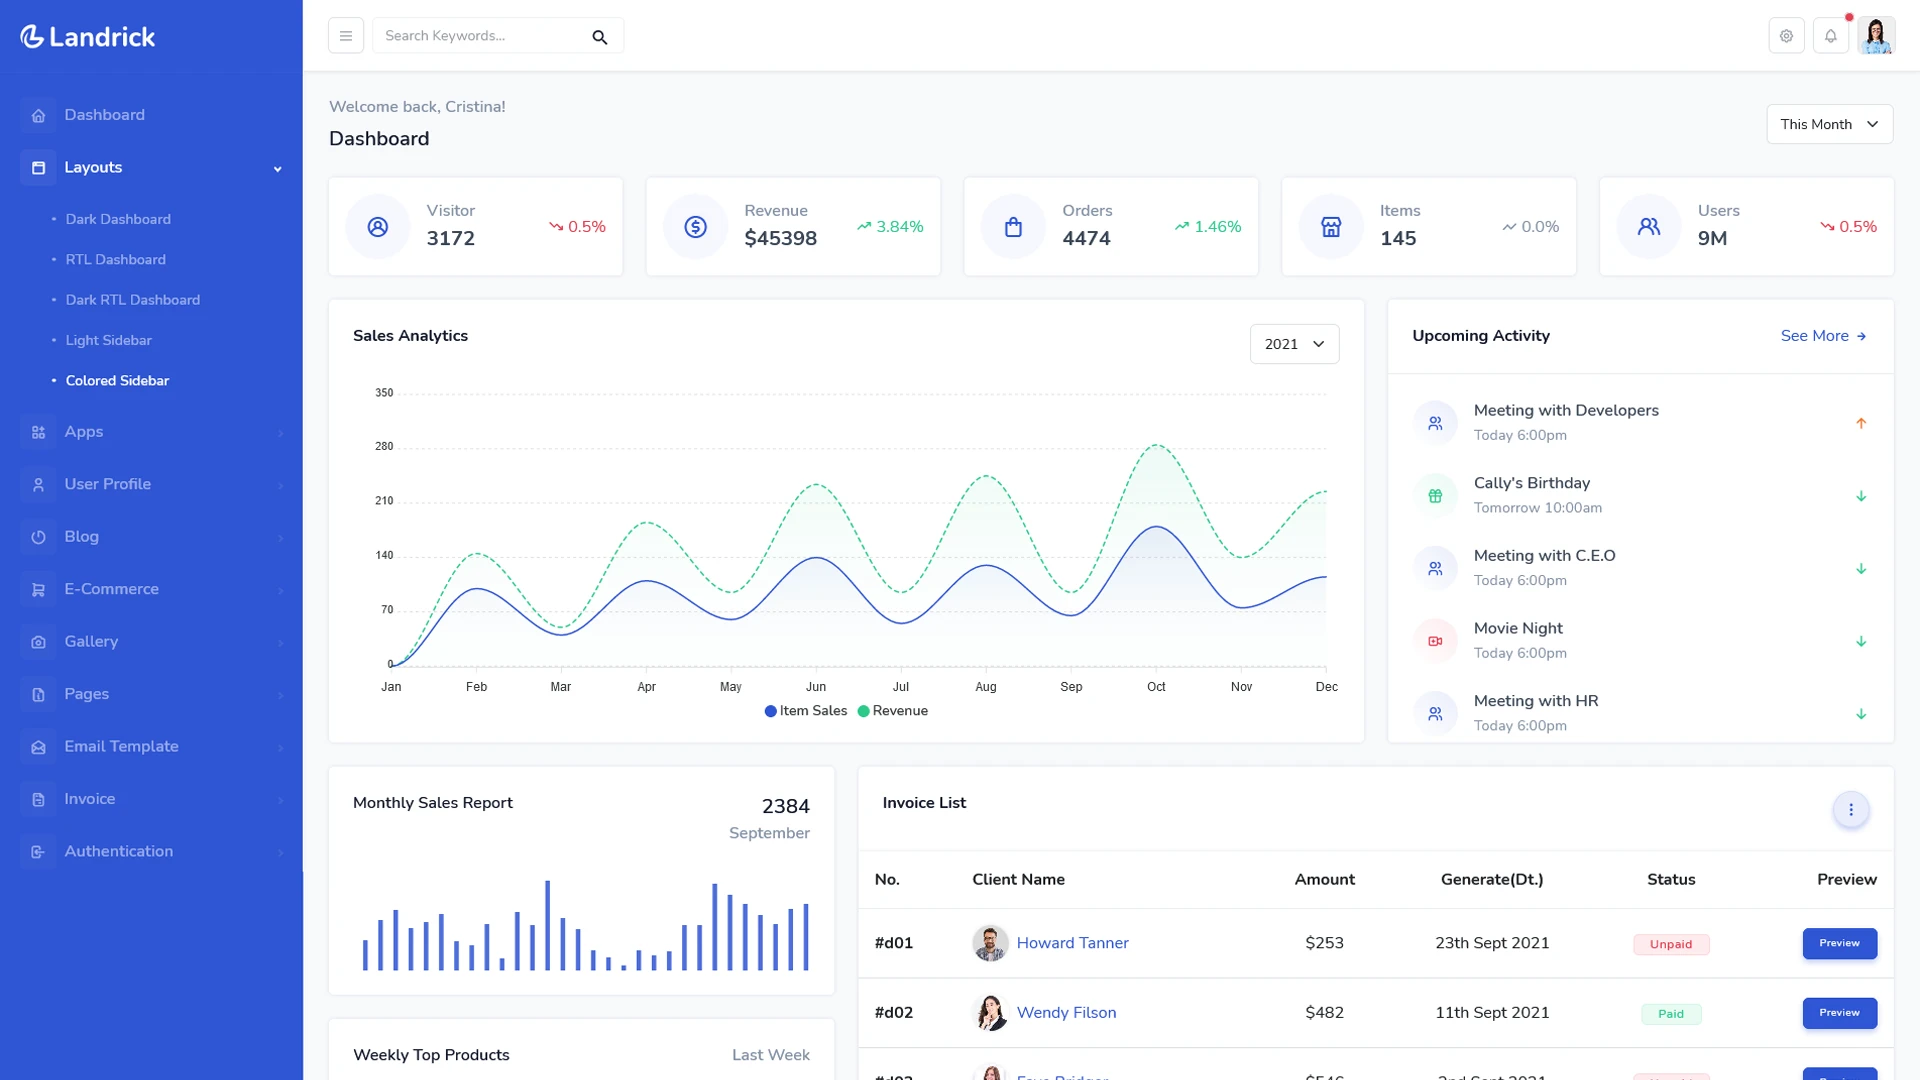Expand the Pages menu
Viewport: 1920px width, 1080px height.
(x=280, y=695)
